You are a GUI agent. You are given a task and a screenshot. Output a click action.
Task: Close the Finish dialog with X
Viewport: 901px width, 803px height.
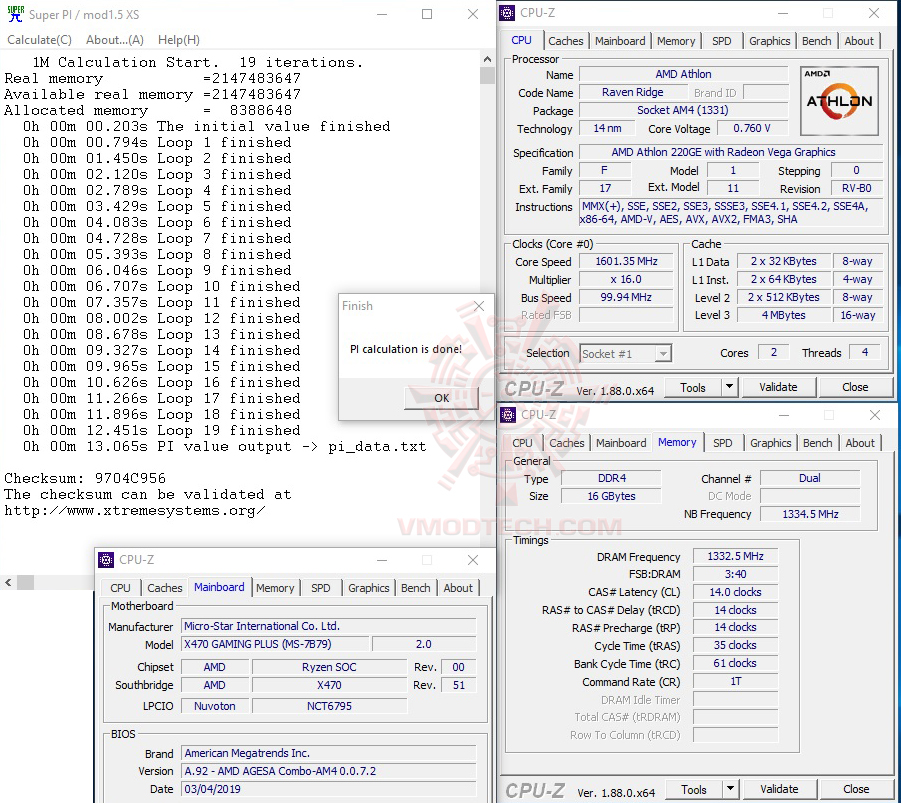pyautogui.click(x=479, y=306)
